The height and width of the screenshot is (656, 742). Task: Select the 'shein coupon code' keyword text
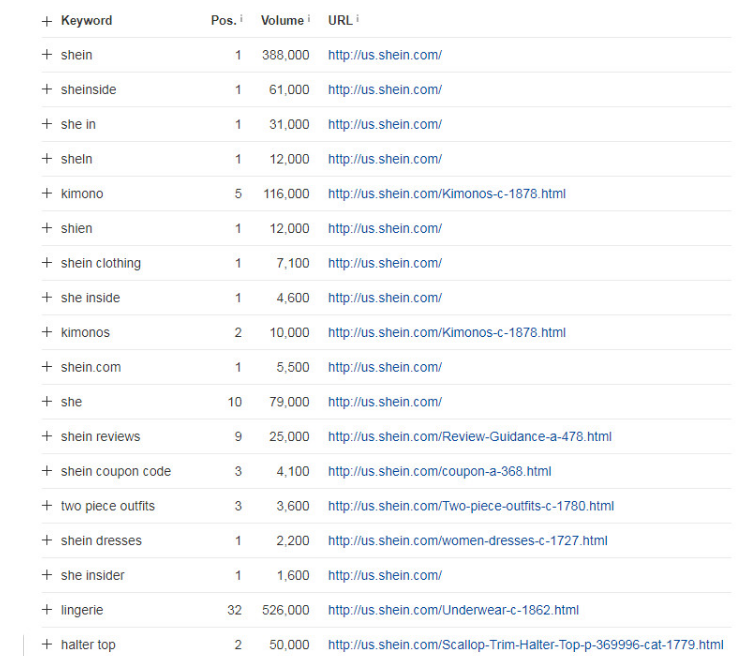click(116, 471)
